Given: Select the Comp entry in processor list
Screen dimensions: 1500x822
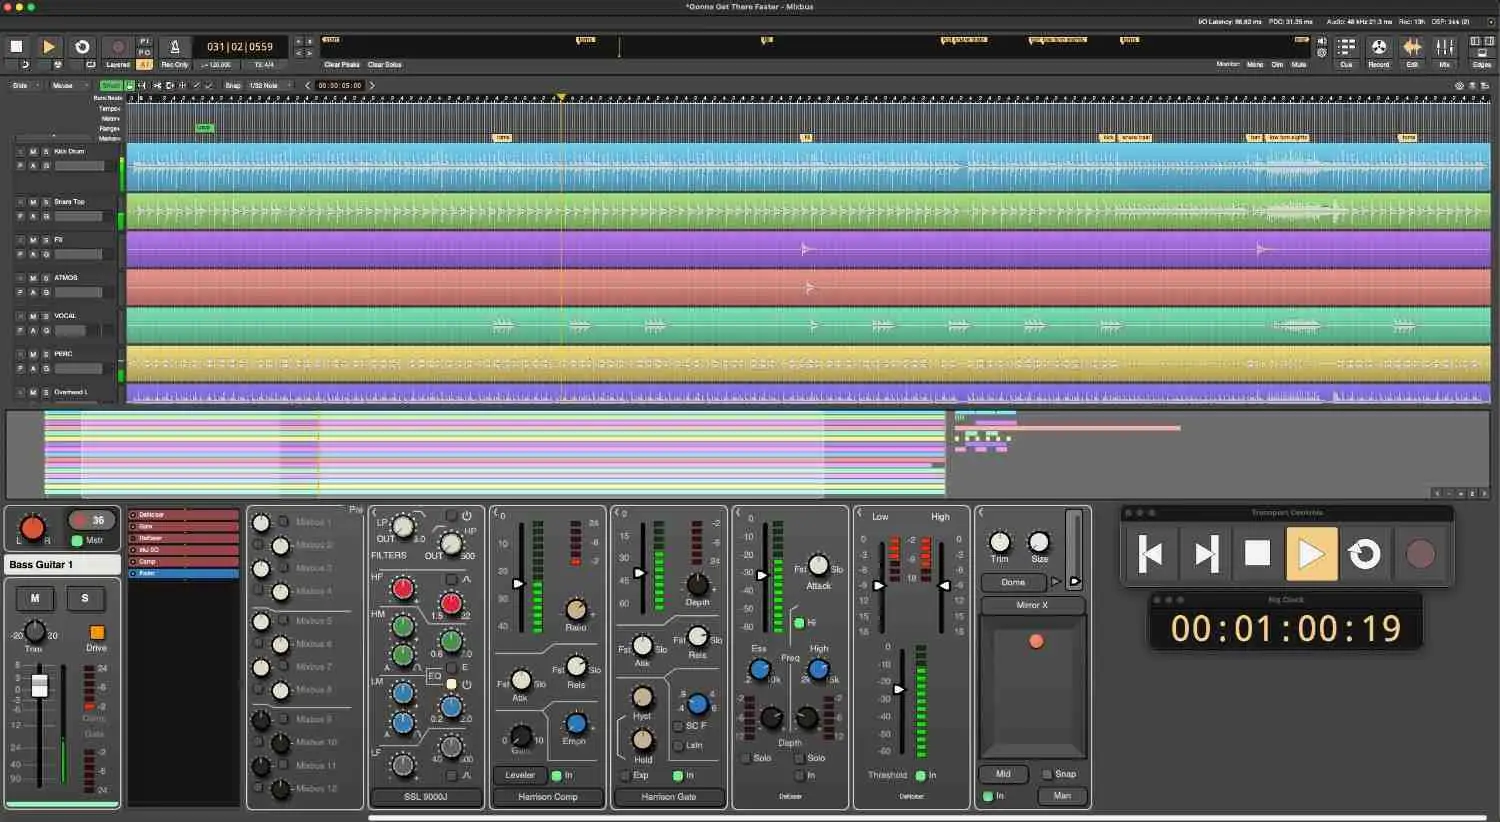Looking at the screenshot, I should [x=183, y=562].
